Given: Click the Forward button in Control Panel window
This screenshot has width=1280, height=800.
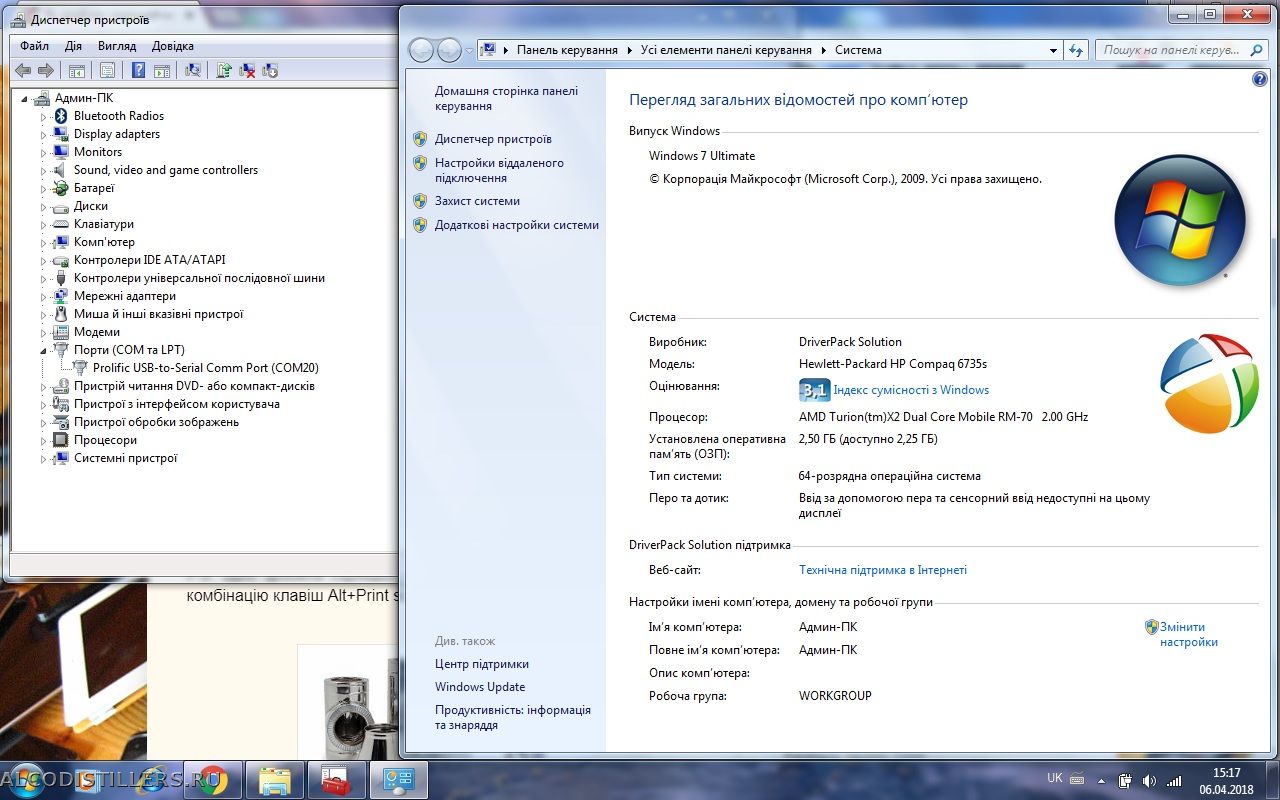Looking at the screenshot, I should tap(449, 50).
